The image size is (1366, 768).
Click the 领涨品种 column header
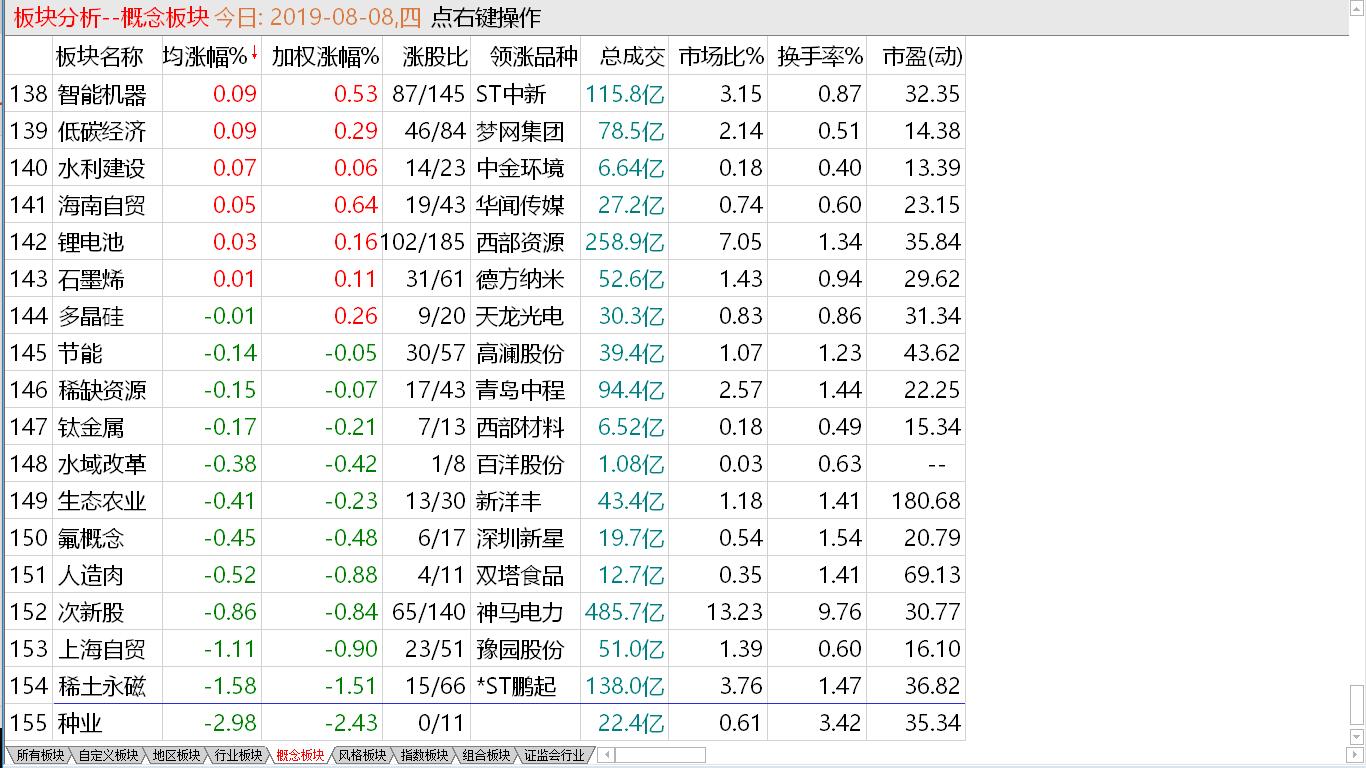click(527, 57)
